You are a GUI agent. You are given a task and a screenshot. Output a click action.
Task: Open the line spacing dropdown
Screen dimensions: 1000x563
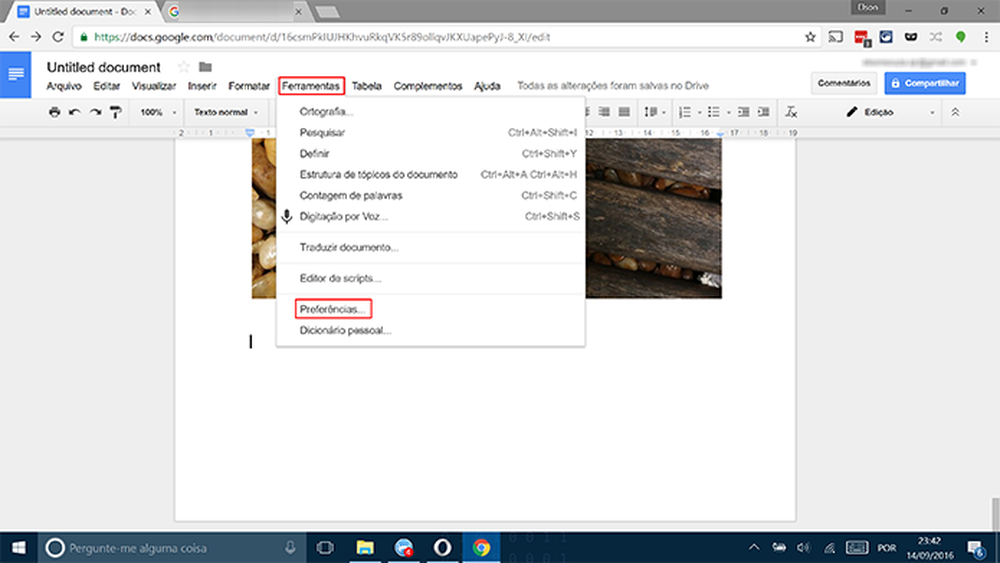(654, 112)
